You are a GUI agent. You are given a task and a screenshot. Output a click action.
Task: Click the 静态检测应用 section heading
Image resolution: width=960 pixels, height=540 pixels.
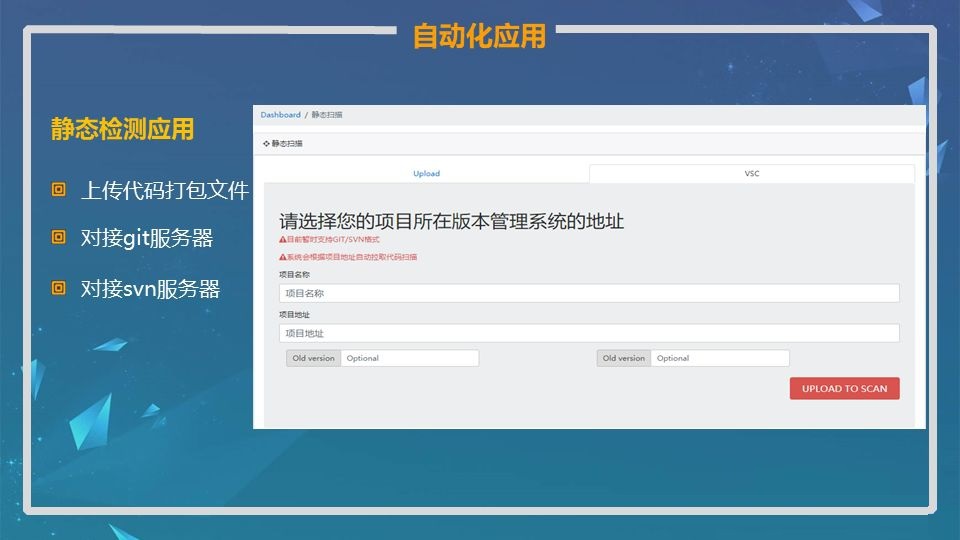point(122,129)
